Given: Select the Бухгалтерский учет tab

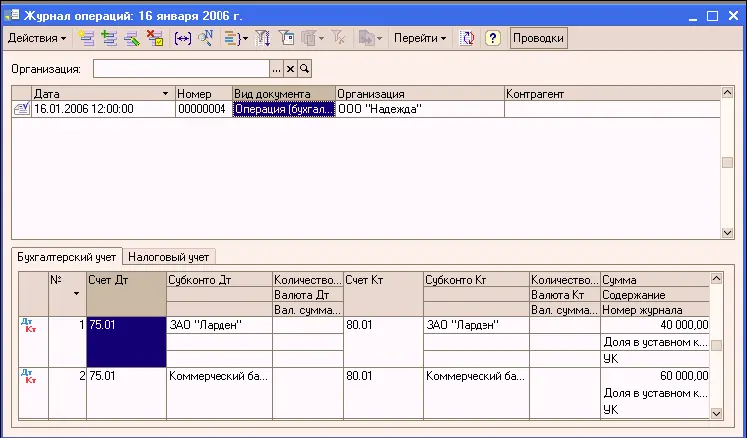Looking at the screenshot, I should (68, 257).
